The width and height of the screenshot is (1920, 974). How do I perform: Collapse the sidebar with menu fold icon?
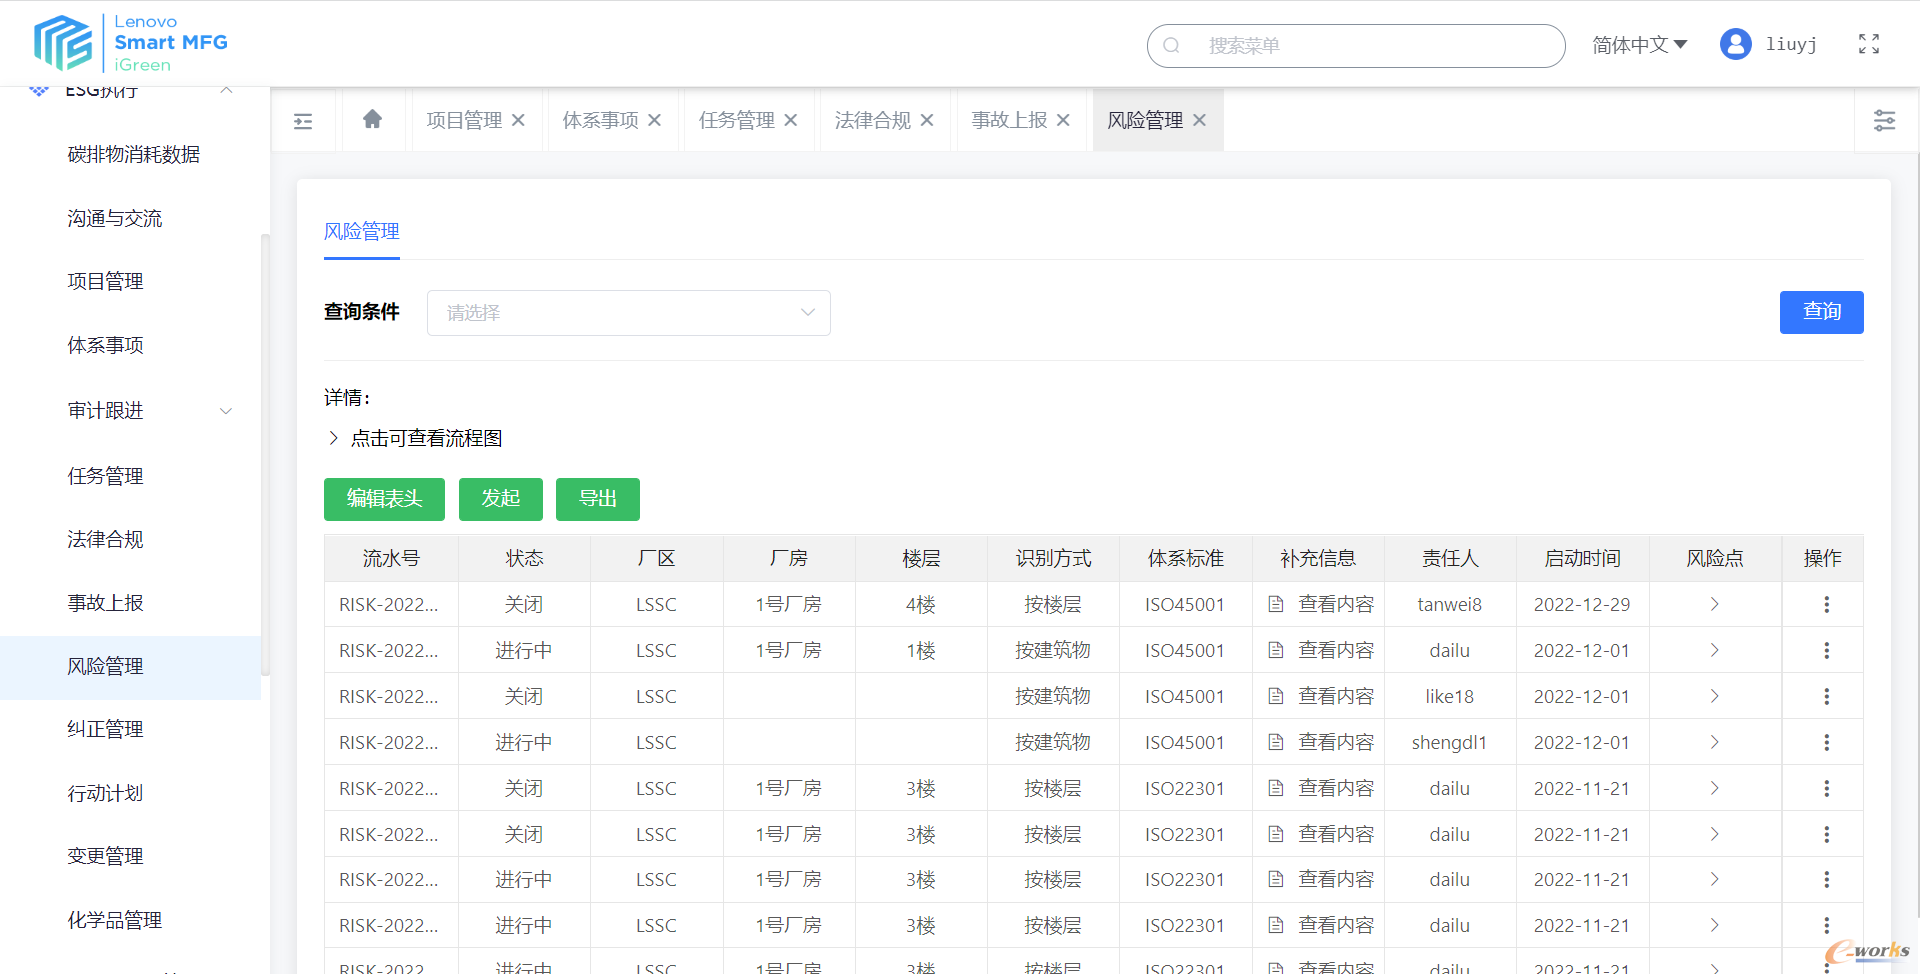click(303, 121)
